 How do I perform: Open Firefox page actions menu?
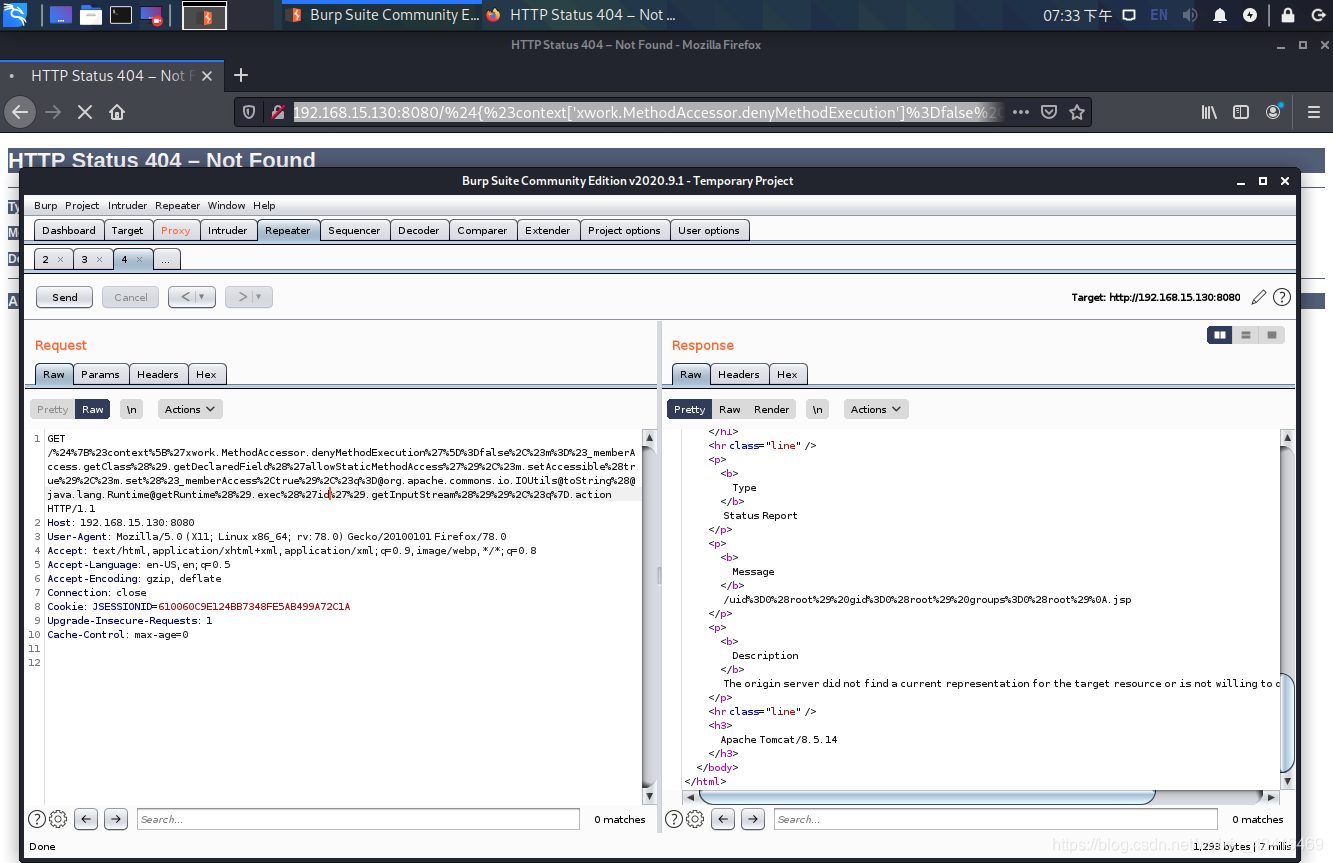[x=1021, y=112]
